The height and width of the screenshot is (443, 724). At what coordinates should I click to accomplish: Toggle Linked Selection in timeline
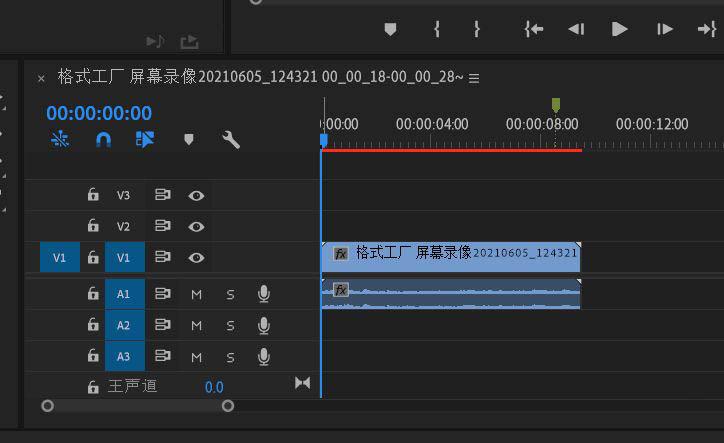145,140
